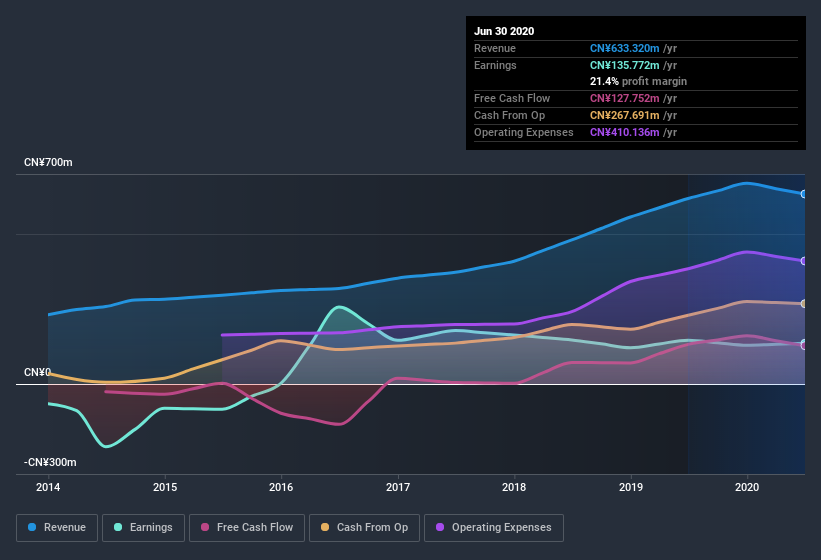Click the Operating Expenses line endpoint marker
This screenshot has height=560, width=821.
(x=804, y=261)
